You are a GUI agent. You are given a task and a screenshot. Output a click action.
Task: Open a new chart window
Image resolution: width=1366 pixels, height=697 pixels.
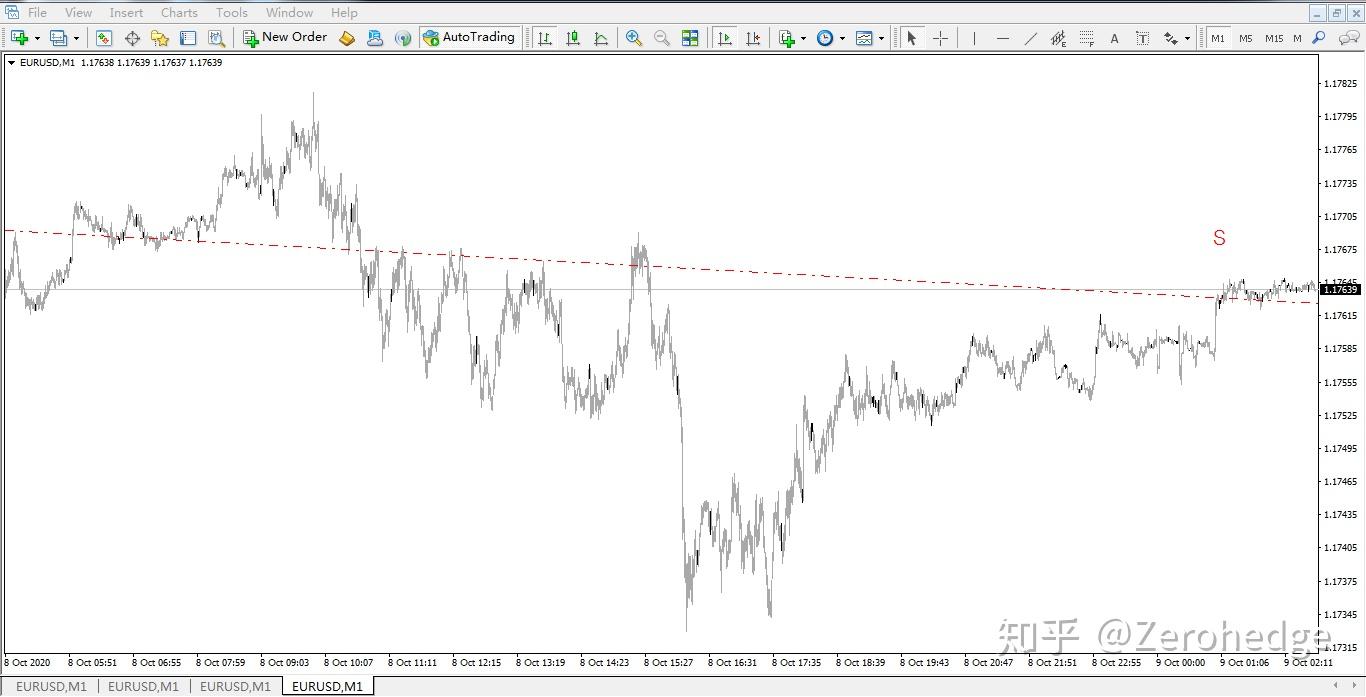(19, 38)
